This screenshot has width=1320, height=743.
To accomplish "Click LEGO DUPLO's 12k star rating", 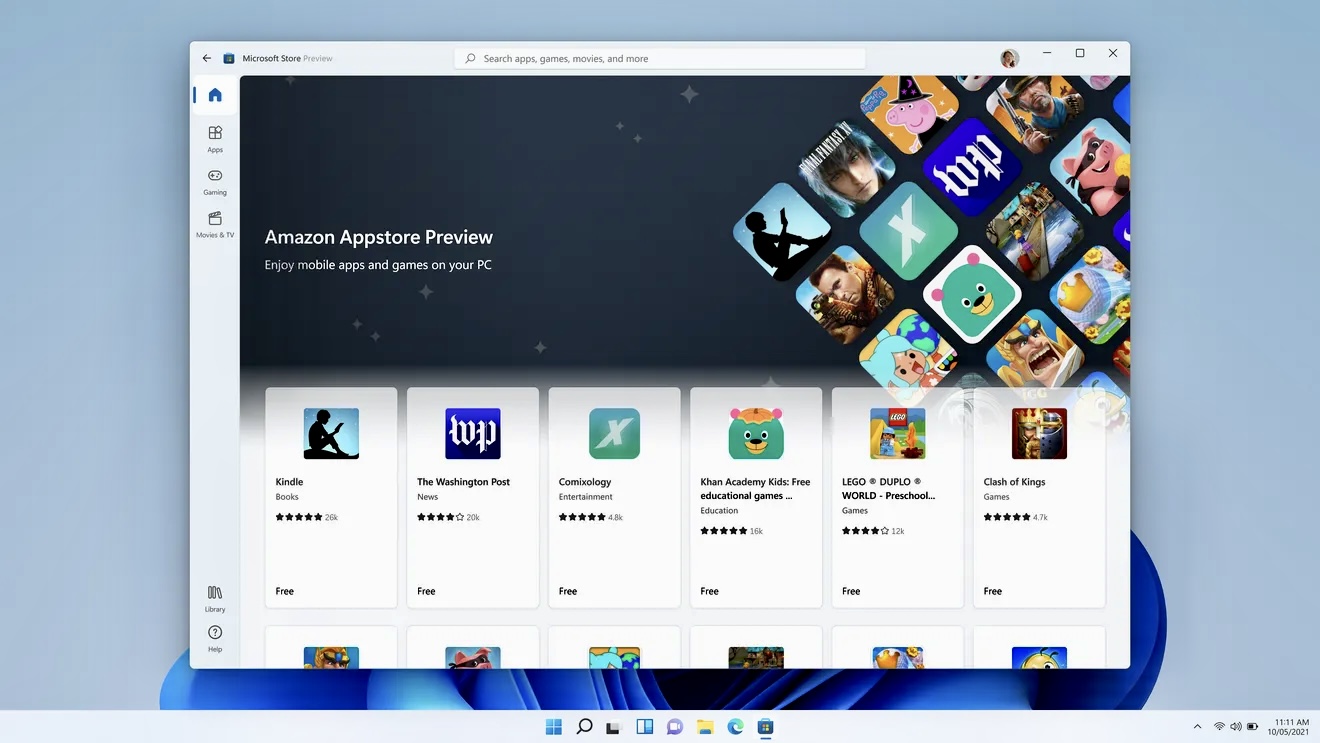I will coord(873,531).
